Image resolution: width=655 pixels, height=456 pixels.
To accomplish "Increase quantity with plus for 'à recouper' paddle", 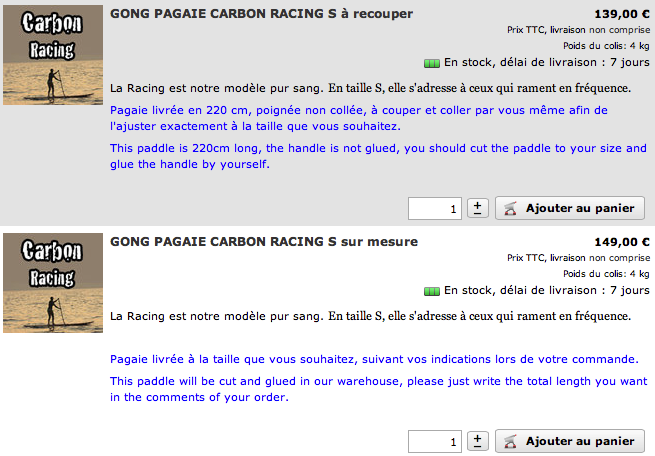I will coord(477,205).
